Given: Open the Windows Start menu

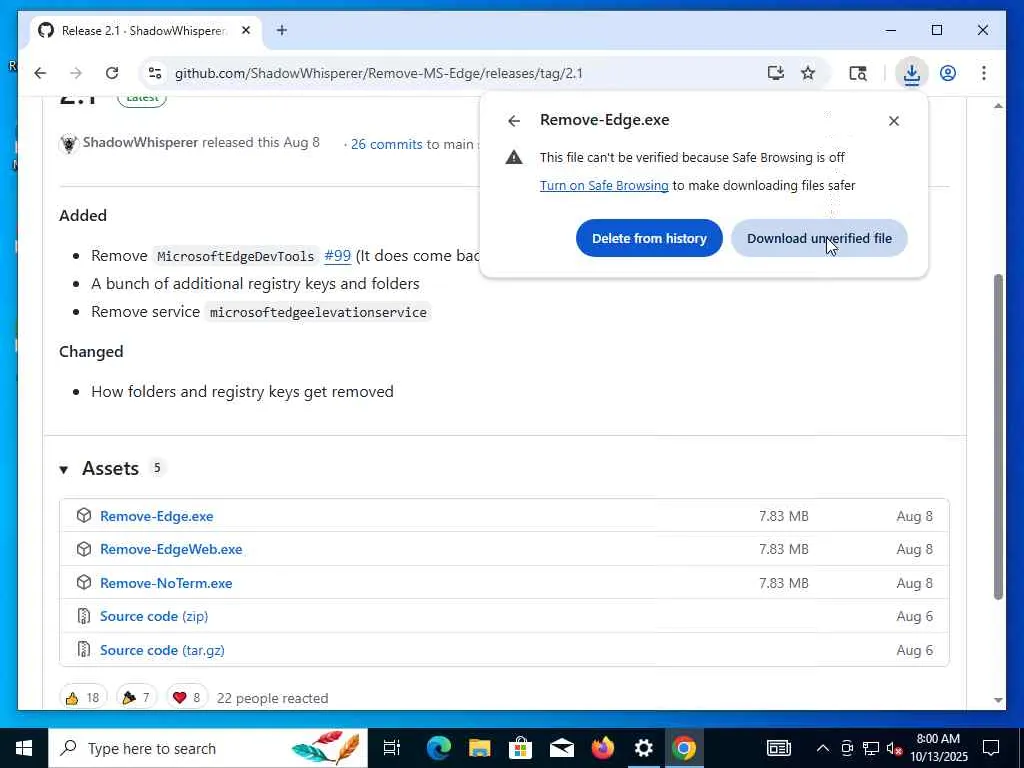Looking at the screenshot, I should pyautogui.click(x=24, y=748).
